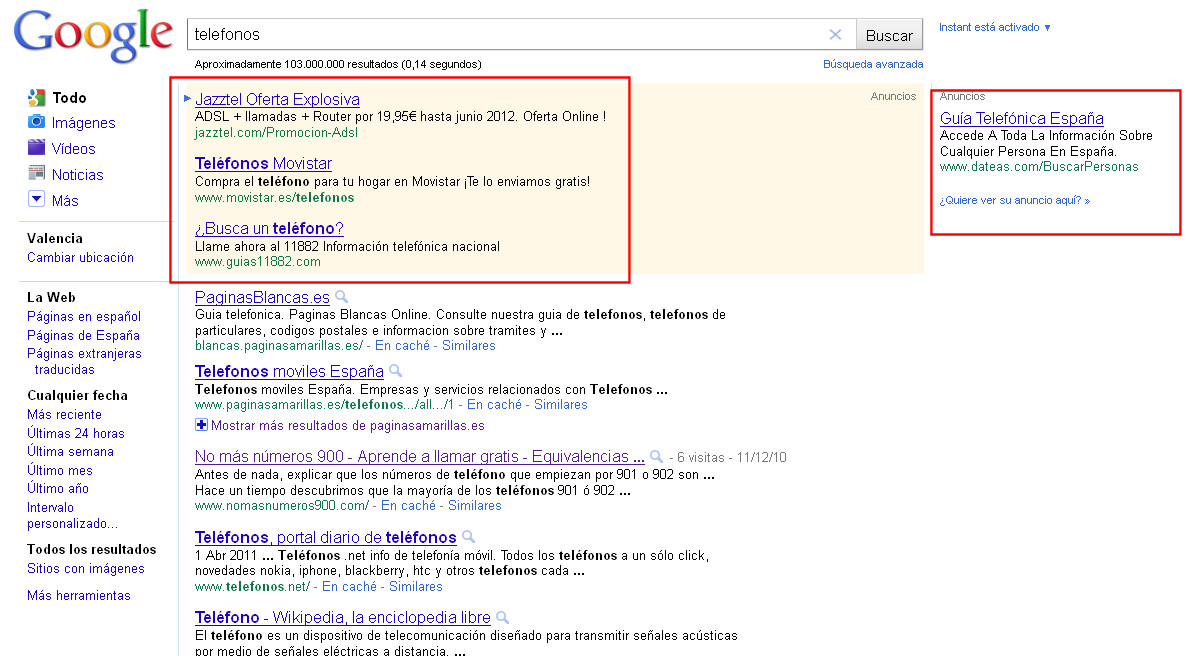The image size is (1190, 656).
Task: Open Búsqueda avanzada link
Action: (872, 64)
